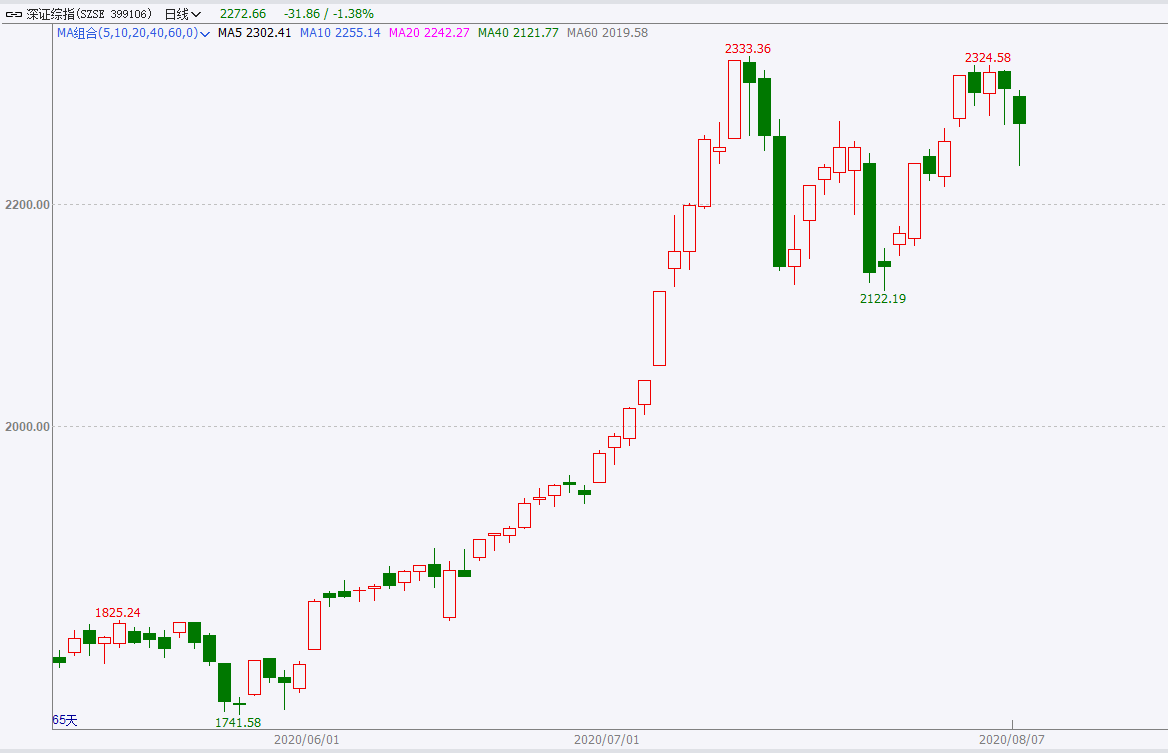
Task: Click the 2122.19 low price label
Action: (883, 299)
